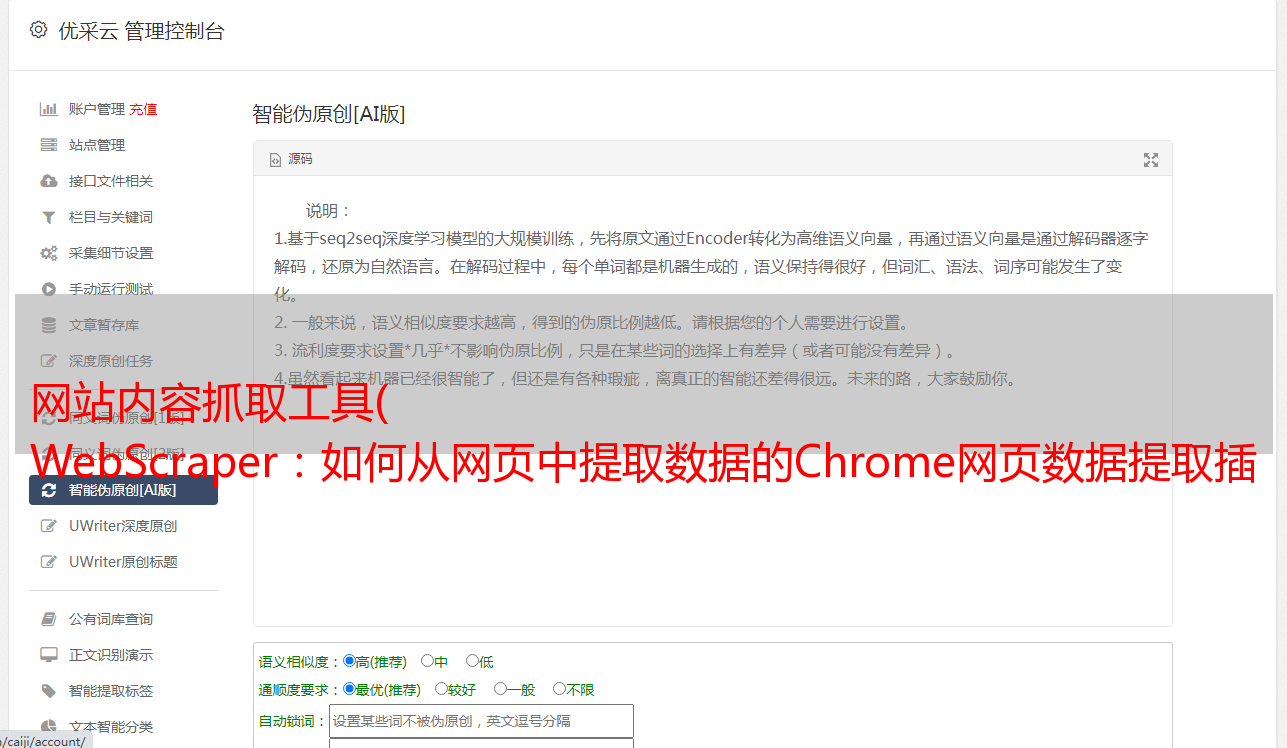Click the 采集细节设置 gears icon
Screen dimensions: 1287x748
click(x=48, y=253)
